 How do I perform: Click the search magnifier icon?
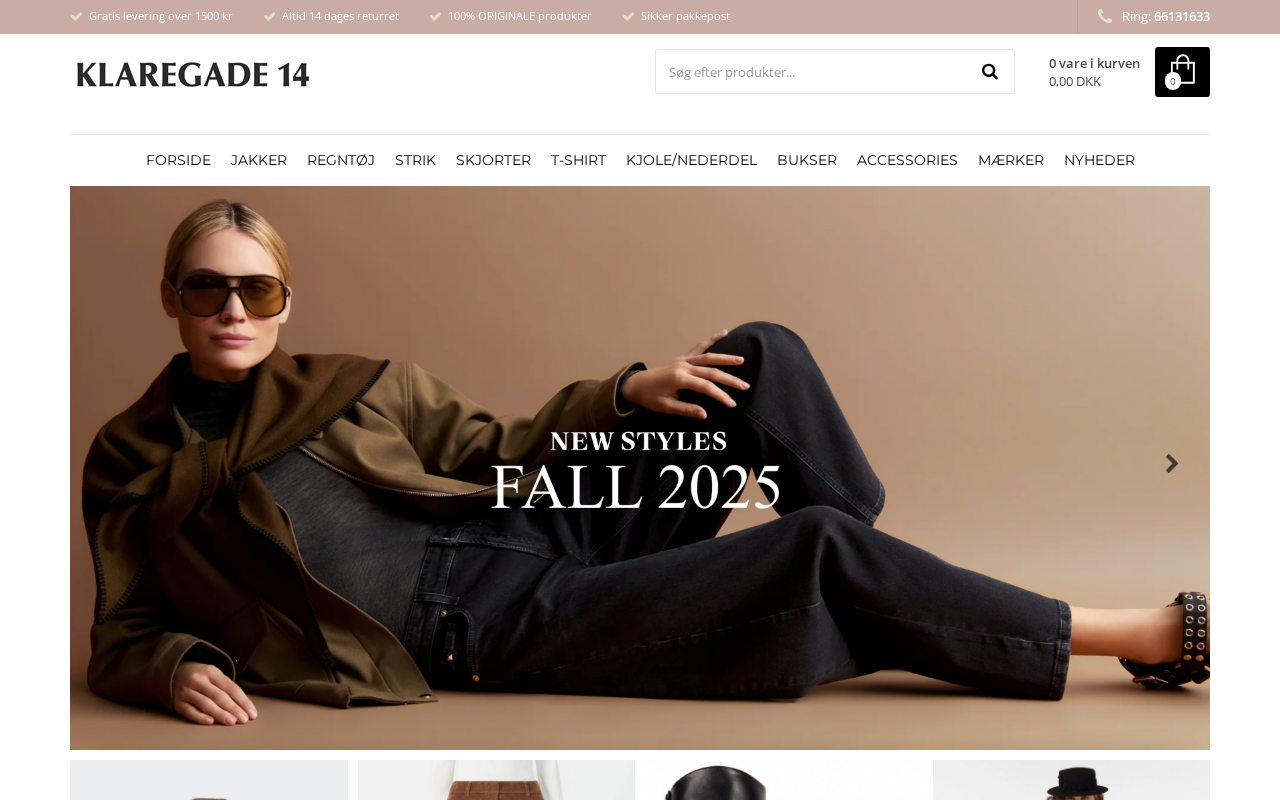[x=989, y=72]
